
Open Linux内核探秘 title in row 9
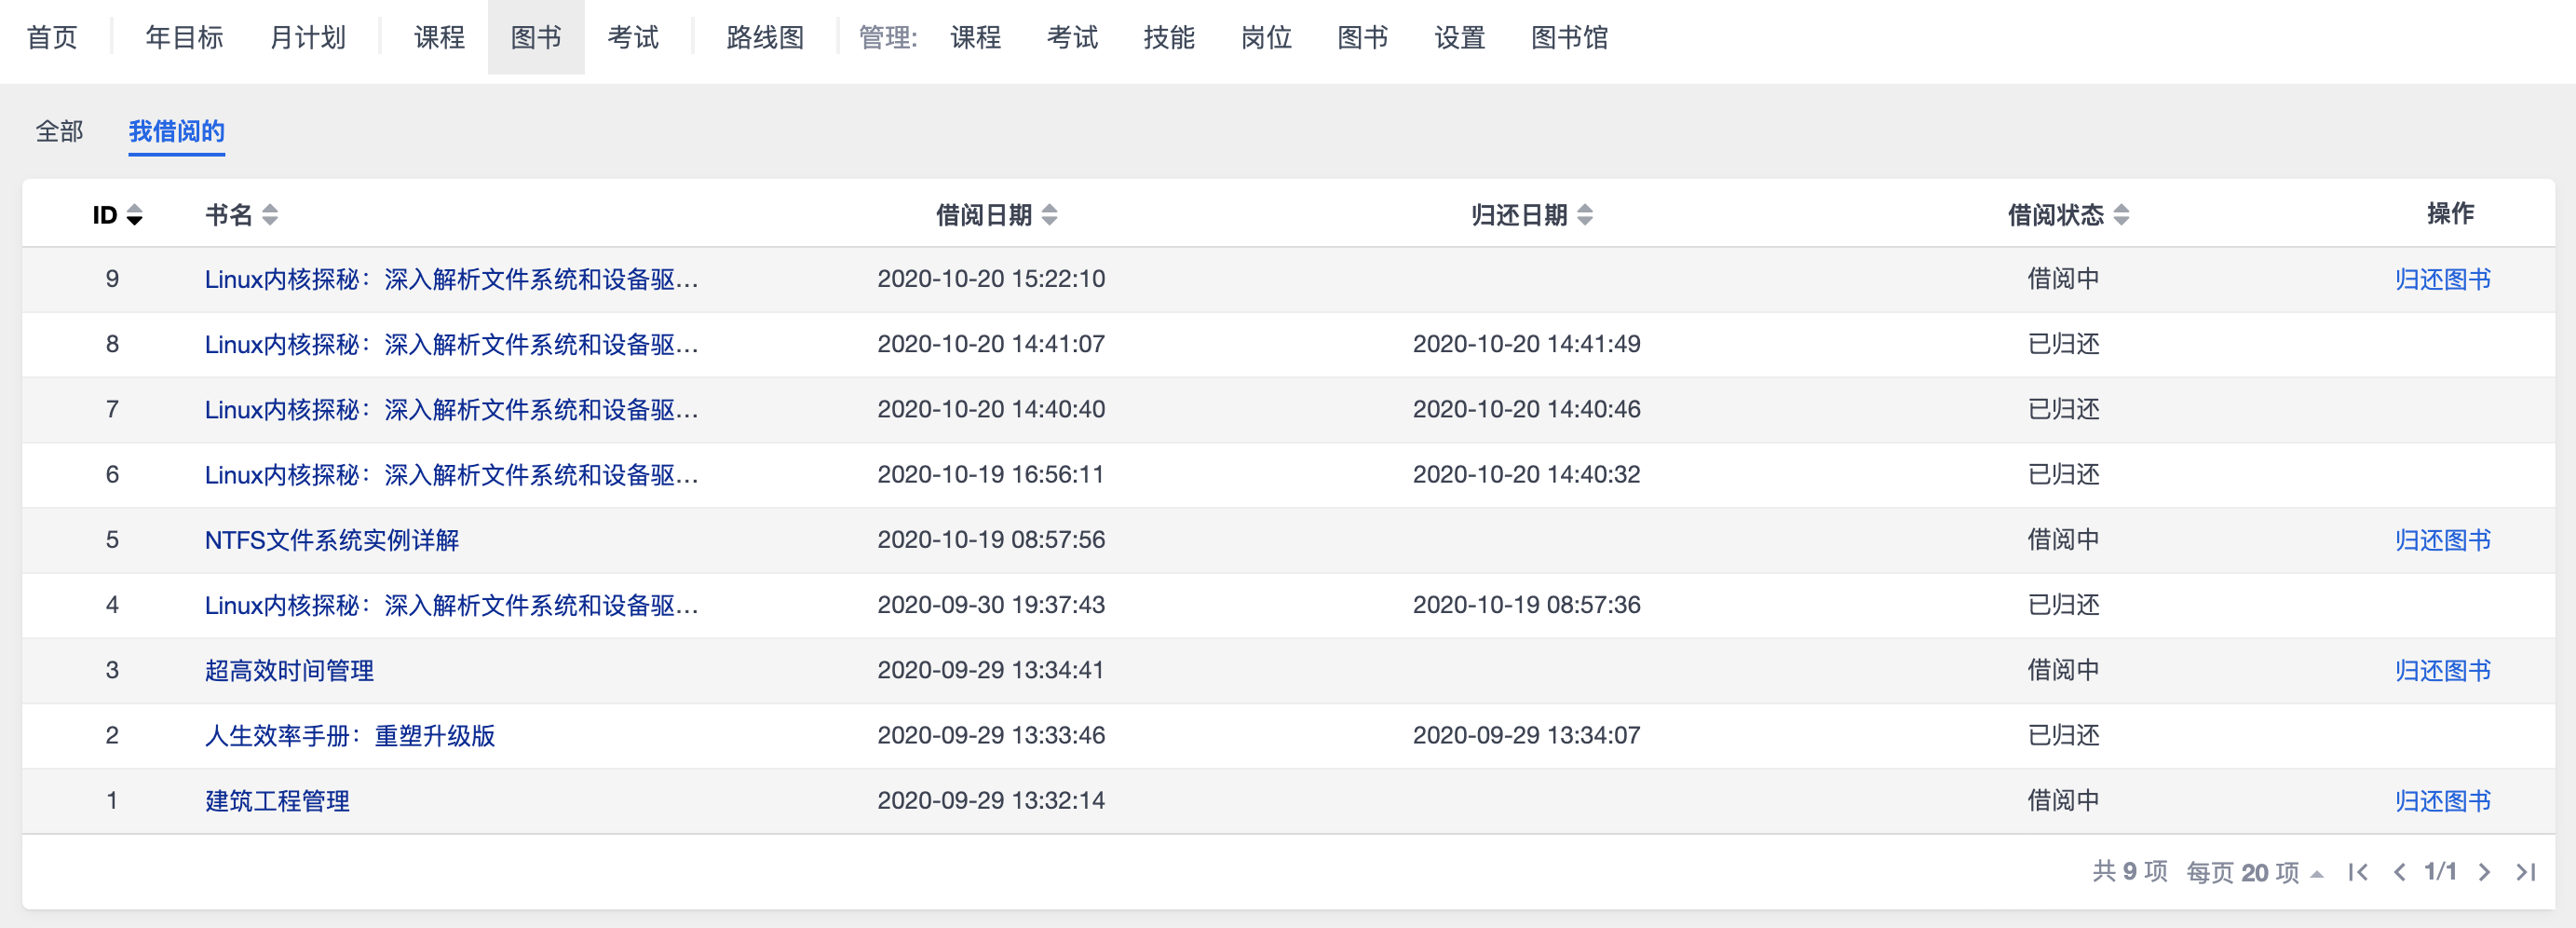coord(452,279)
